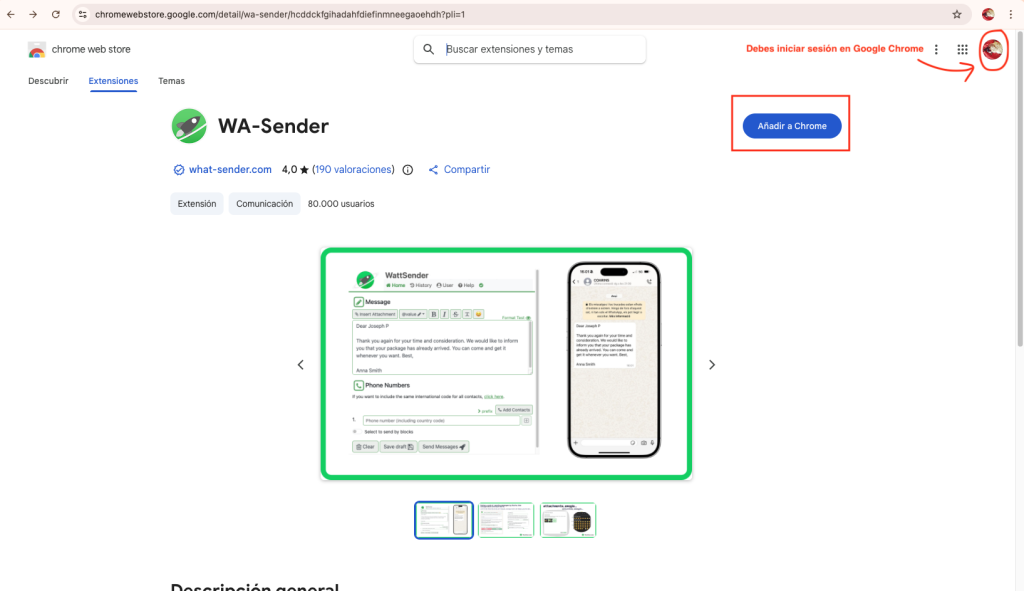The width and height of the screenshot is (1024, 591).
Task: Click the WA-Sender rocket logo
Action: pyautogui.click(x=189, y=126)
